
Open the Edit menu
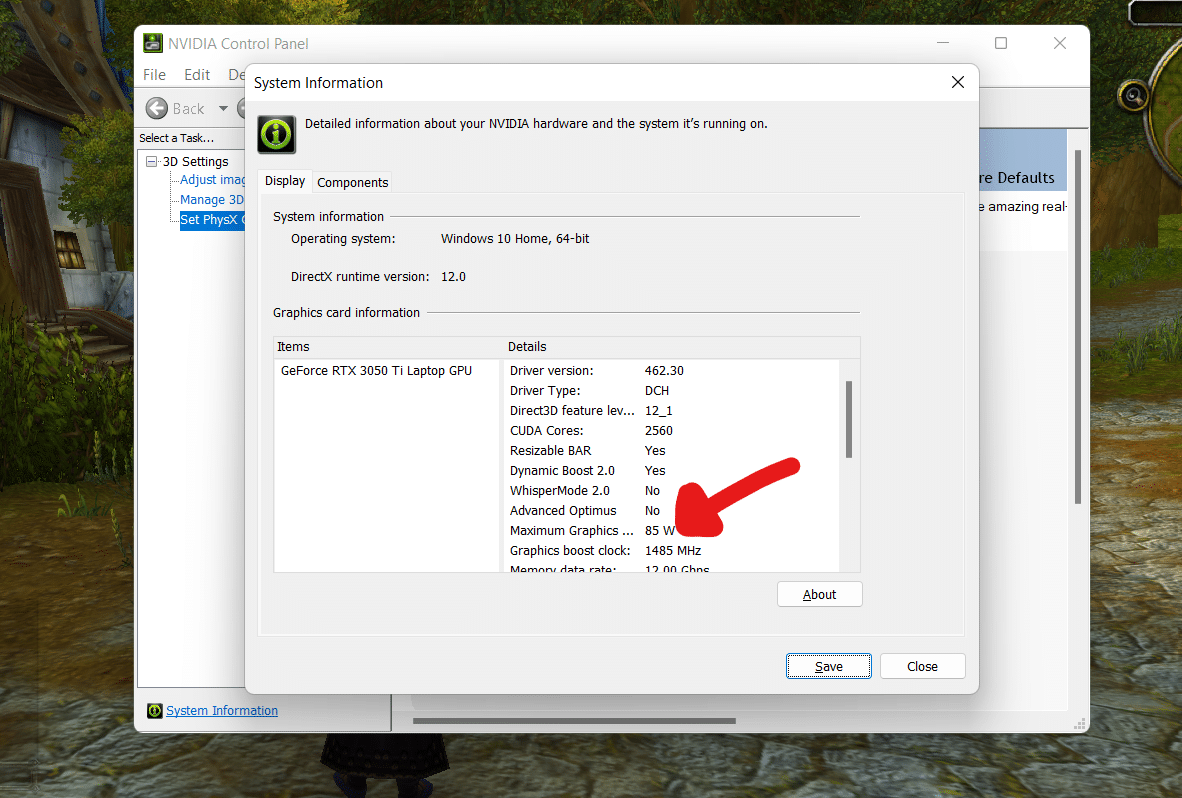[x=197, y=75]
